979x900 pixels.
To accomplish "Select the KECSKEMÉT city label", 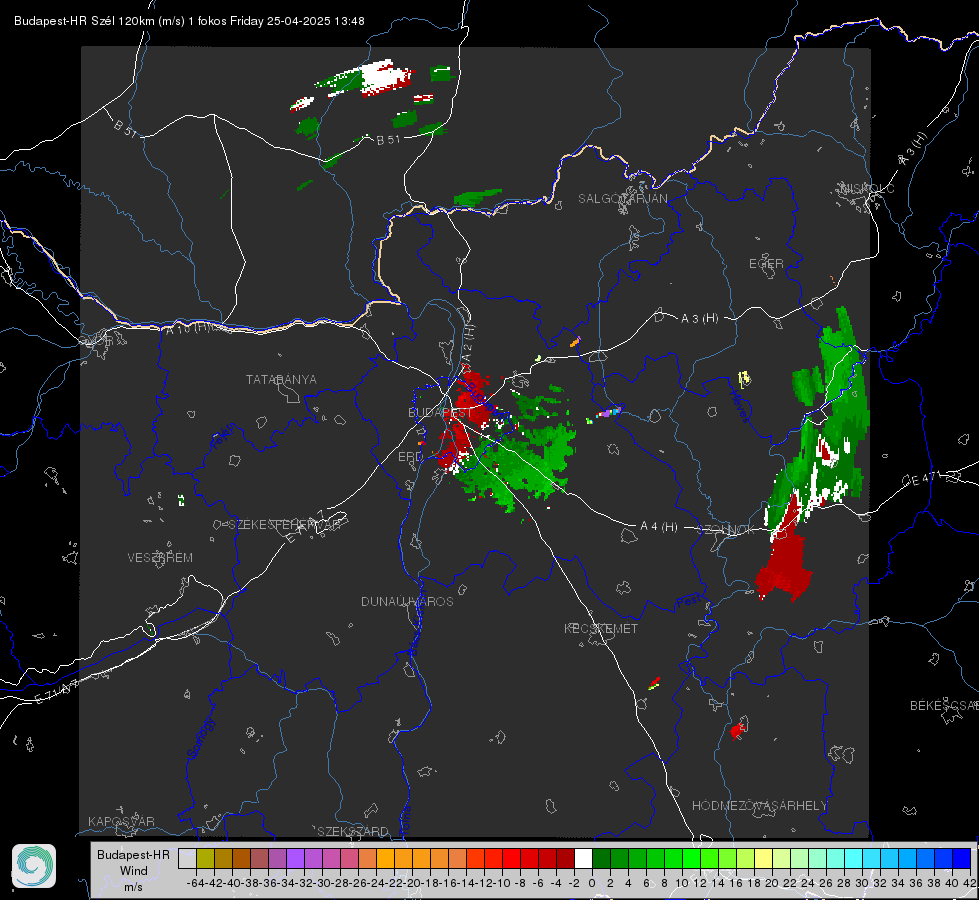I will click(601, 629).
